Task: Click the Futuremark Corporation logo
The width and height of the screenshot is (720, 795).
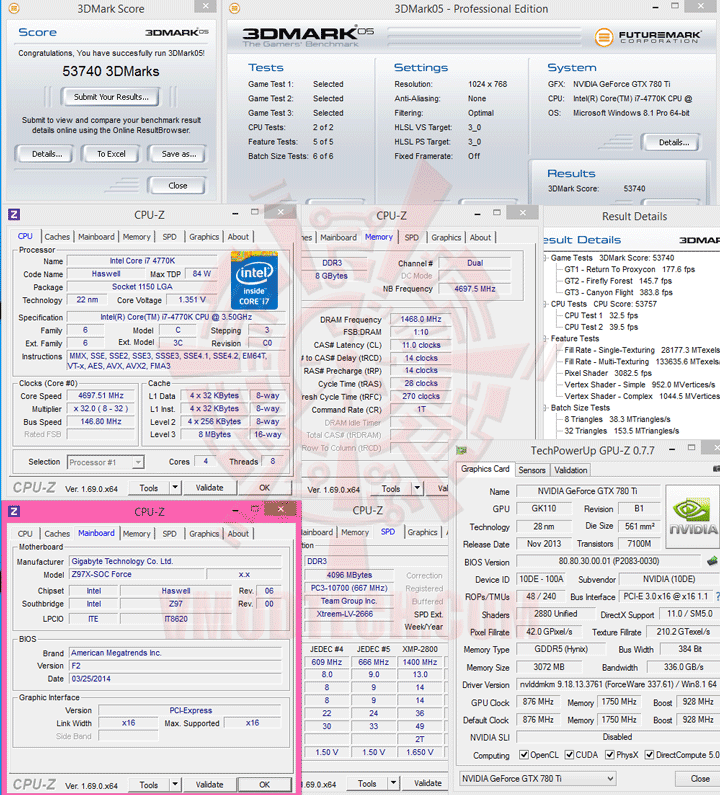Action: 648,37
